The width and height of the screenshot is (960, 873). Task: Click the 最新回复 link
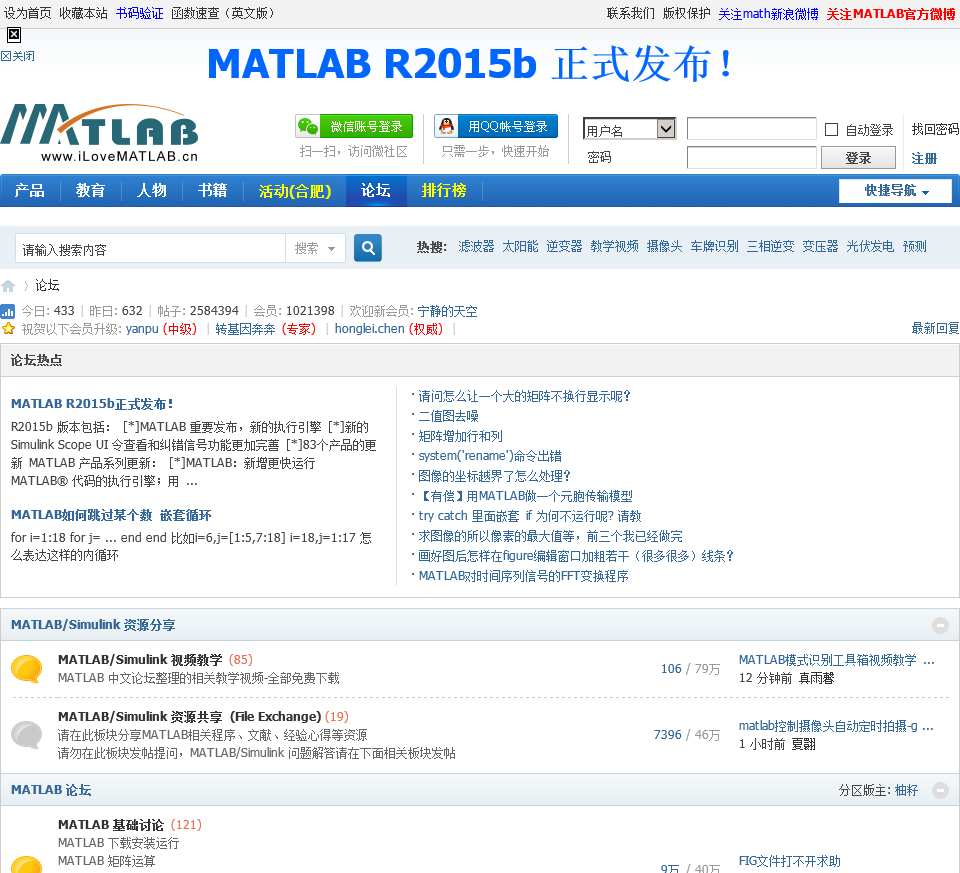[935, 328]
